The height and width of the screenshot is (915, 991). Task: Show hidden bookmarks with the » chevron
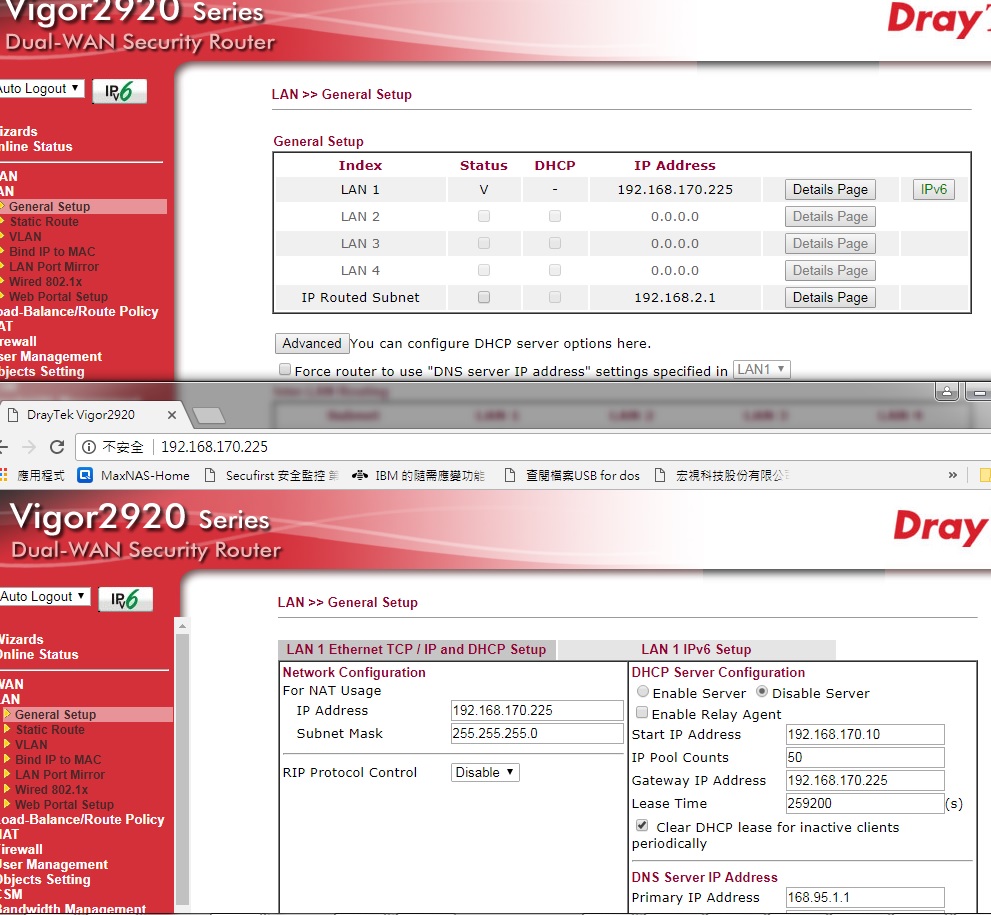952,475
